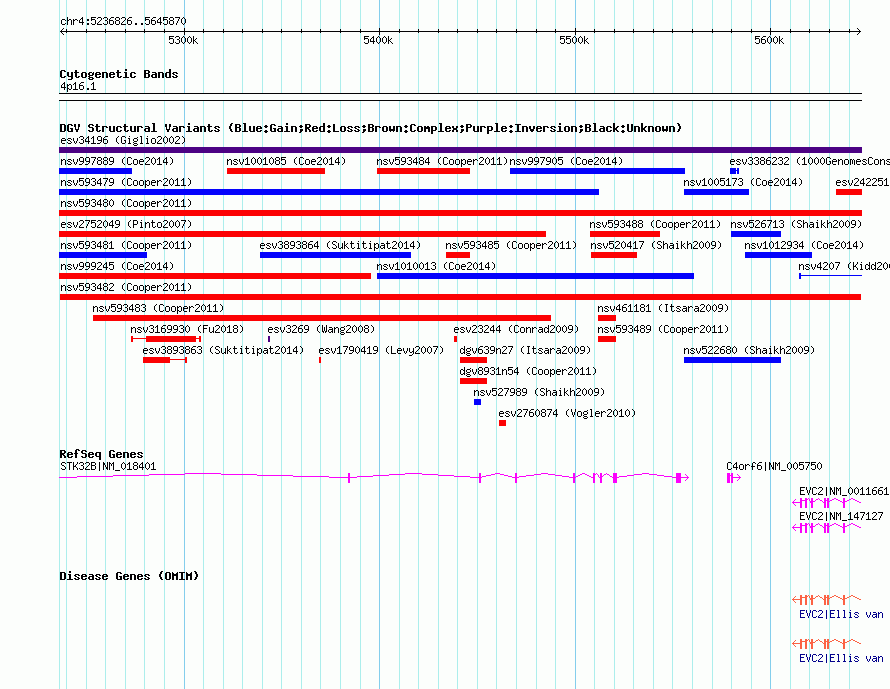Click the Cytogenetic Bands track heading
This screenshot has width=890, height=689.
pos(119,74)
